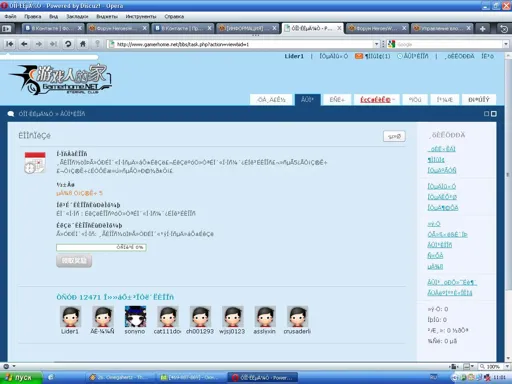The height and width of the screenshot is (384, 512).
Task: Click the second small square icon in blue bar
Action: pos(494,114)
